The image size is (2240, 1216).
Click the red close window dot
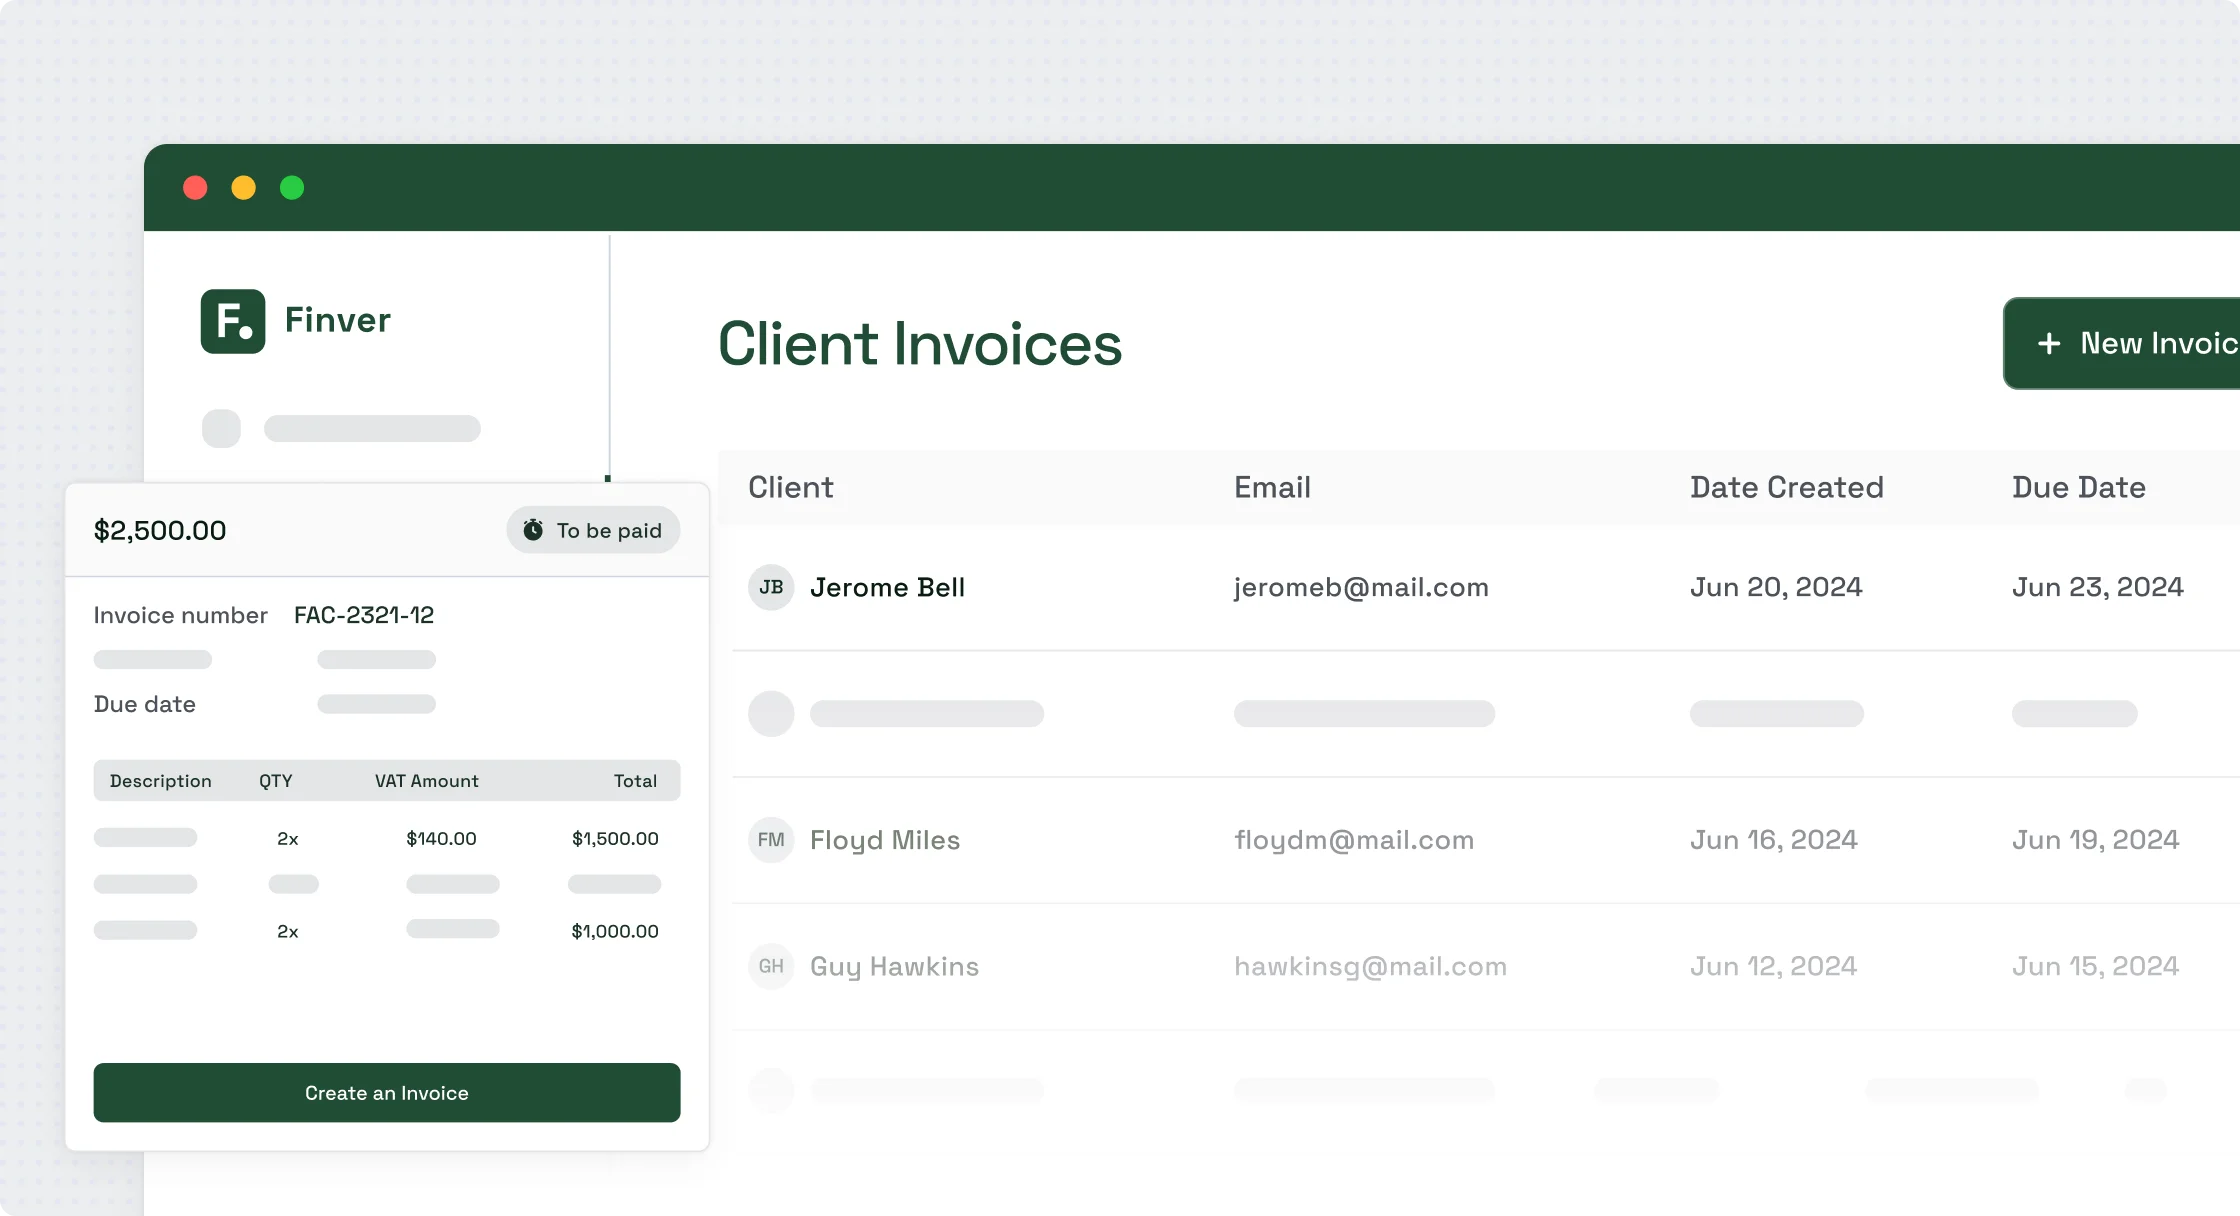click(195, 188)
